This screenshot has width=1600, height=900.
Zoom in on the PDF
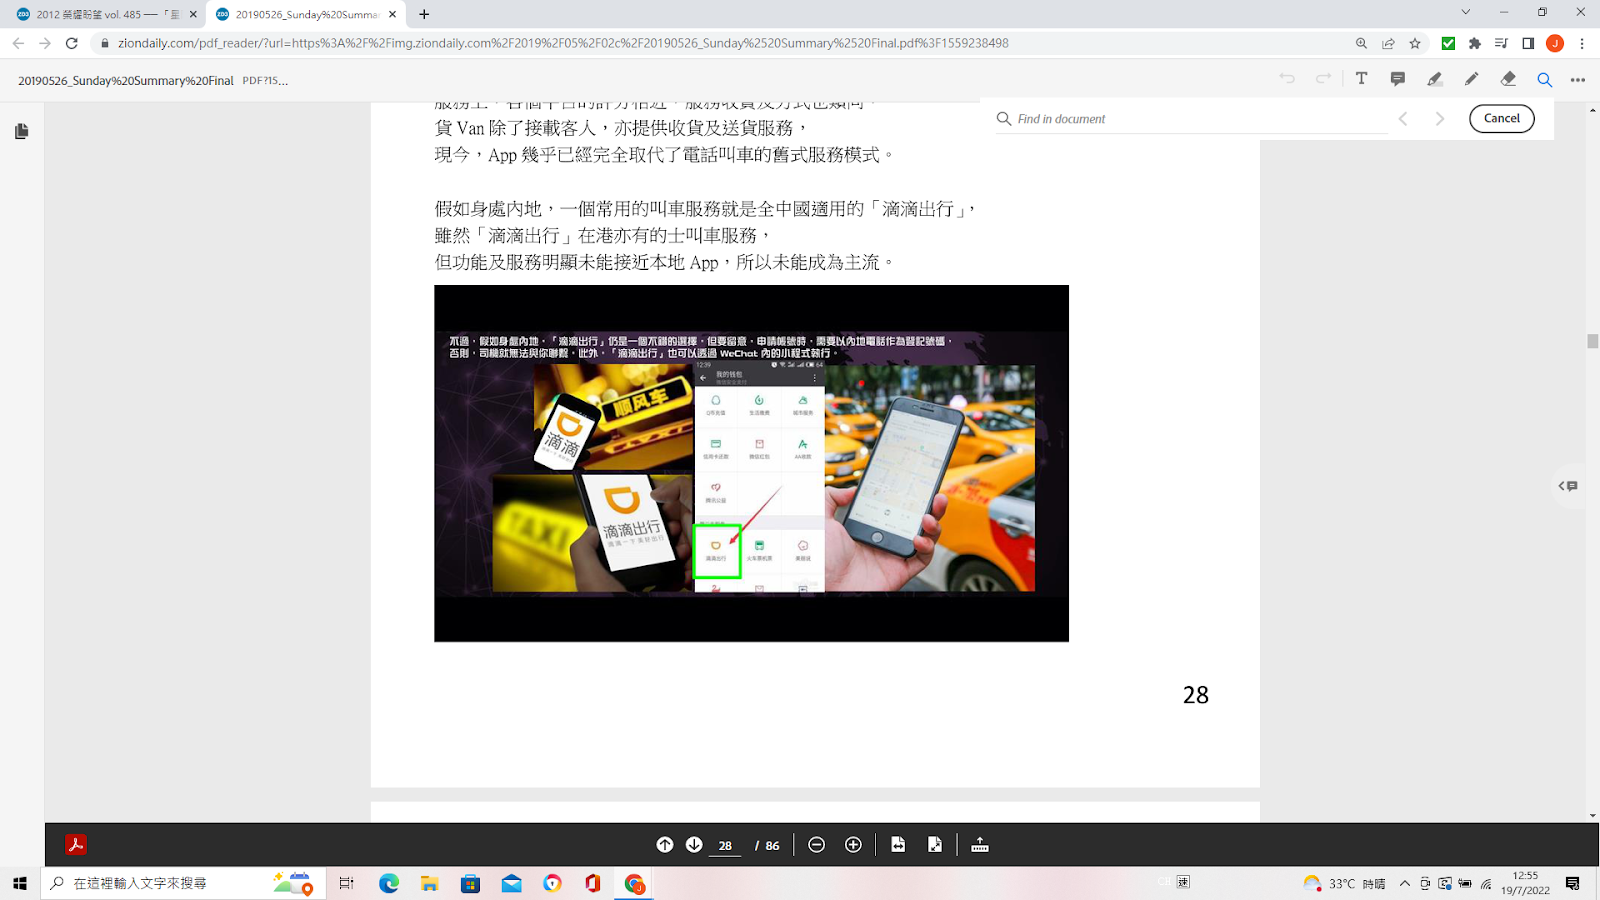853,845
